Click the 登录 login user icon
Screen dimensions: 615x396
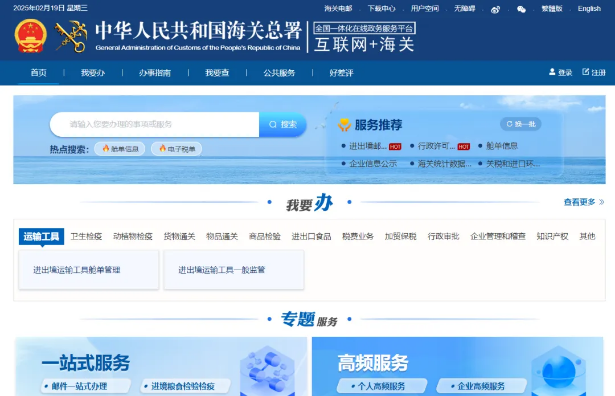coord(552,72)
